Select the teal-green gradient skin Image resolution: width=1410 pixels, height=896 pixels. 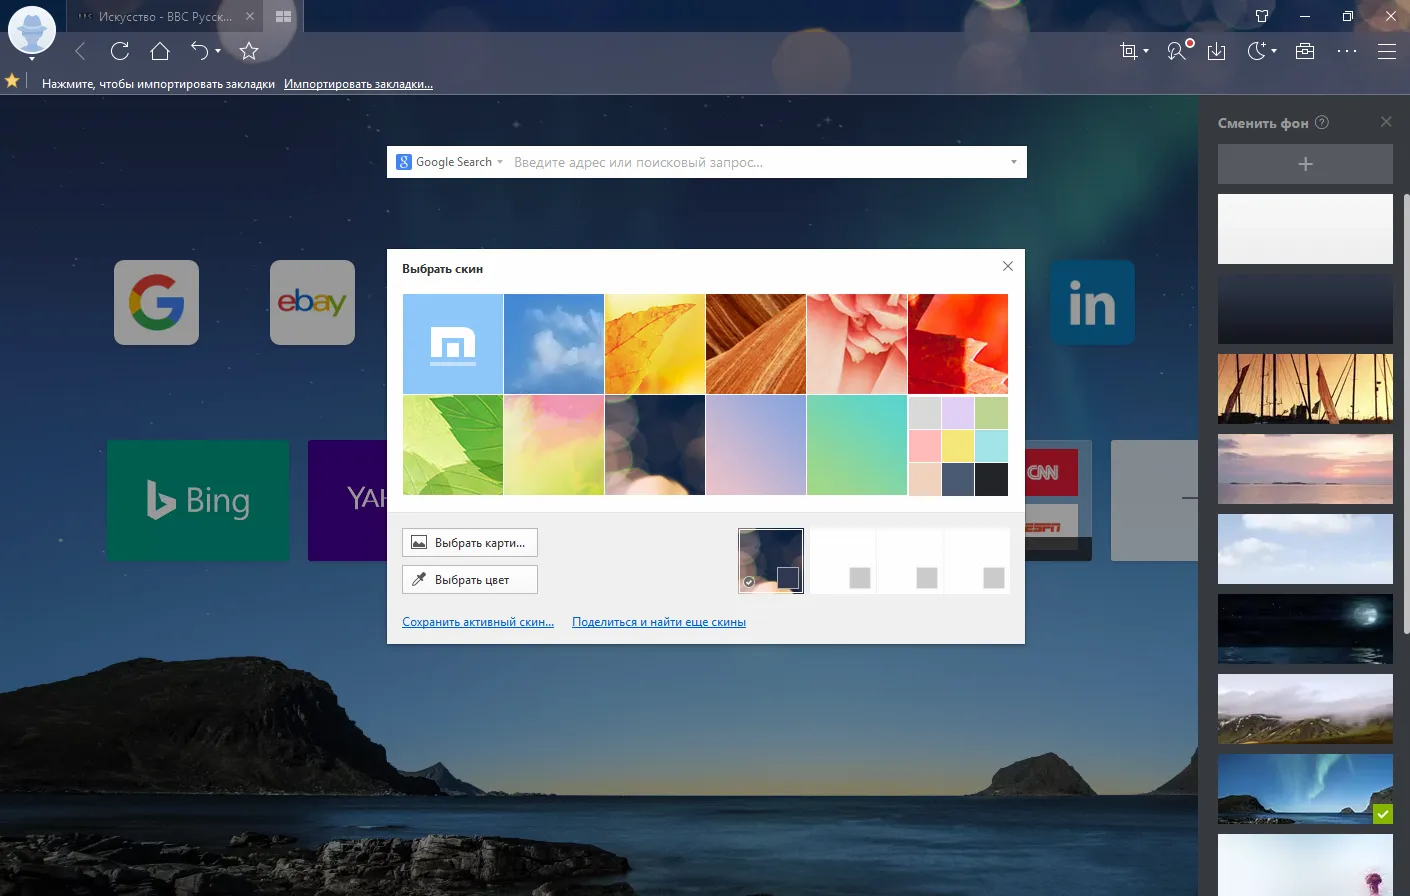(857, 445)
